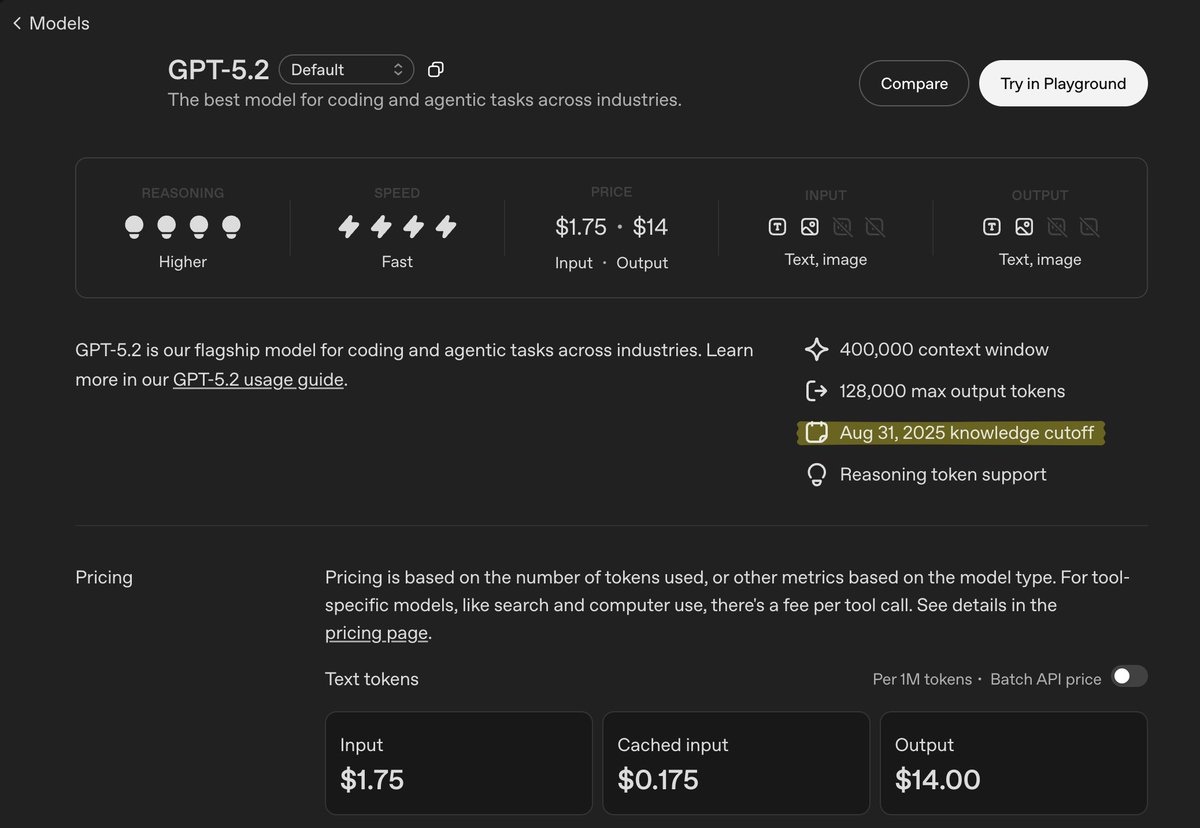
Task: Click 'Reasoning token support' text
Action: pos(943,475)
